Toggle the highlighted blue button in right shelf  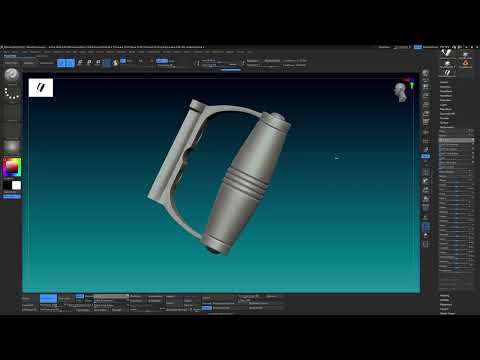(x=426, y=156)
